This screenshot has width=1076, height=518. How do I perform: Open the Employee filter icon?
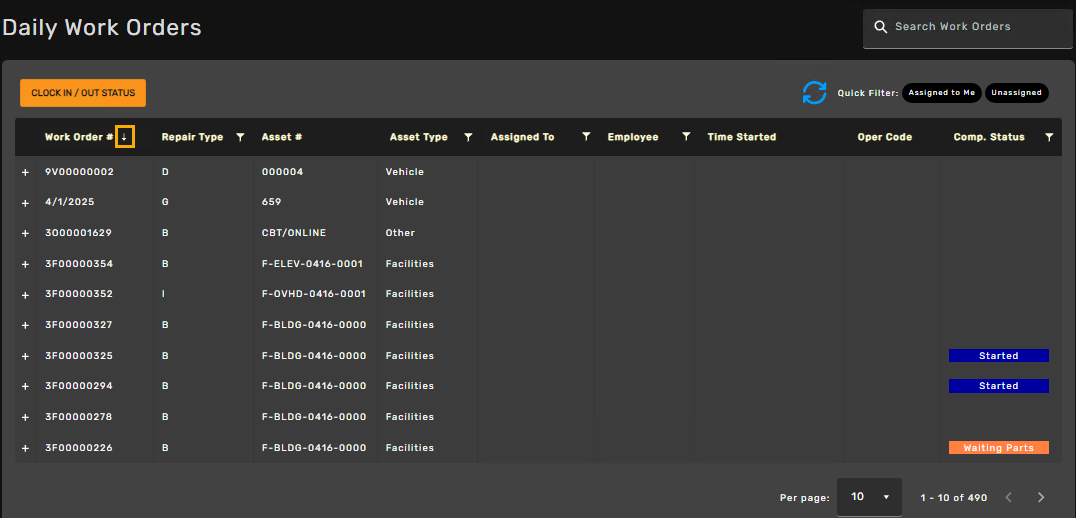tap(686, 137)
